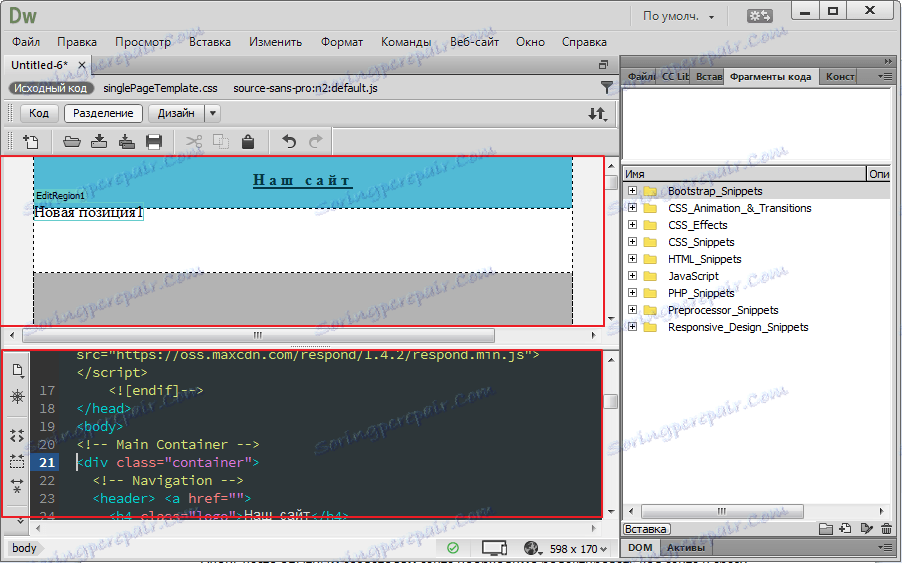This screenshot has height=563, width=902.
Task: Click the file management arrows icon
Action: [598, 114]
